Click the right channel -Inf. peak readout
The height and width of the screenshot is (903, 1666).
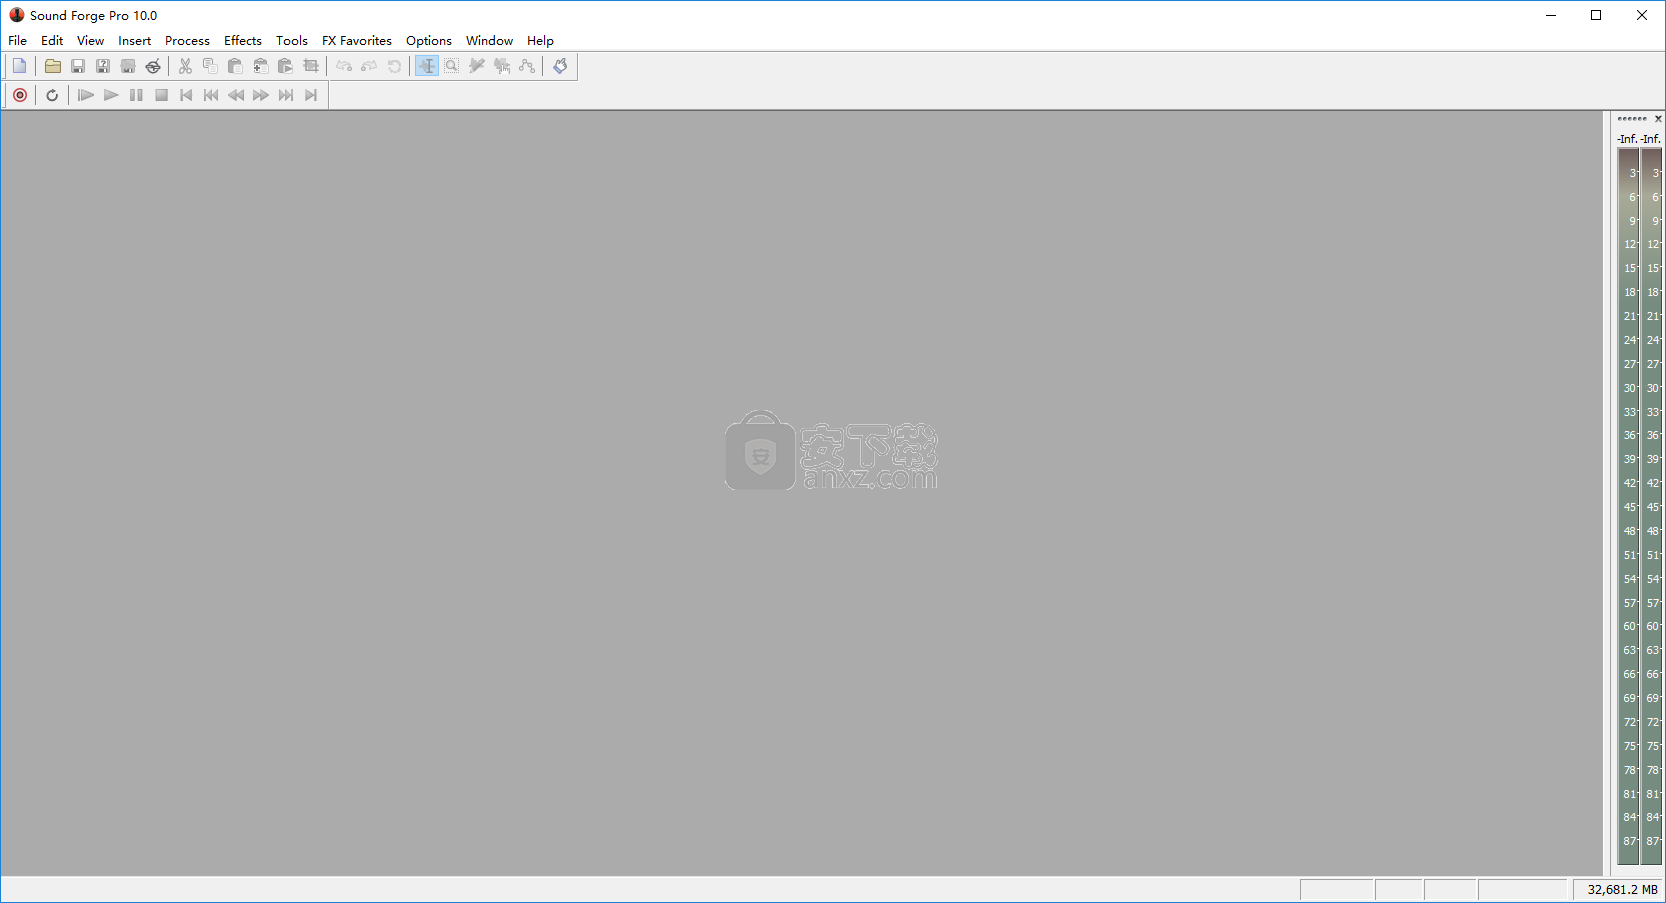pos(1651,139)
